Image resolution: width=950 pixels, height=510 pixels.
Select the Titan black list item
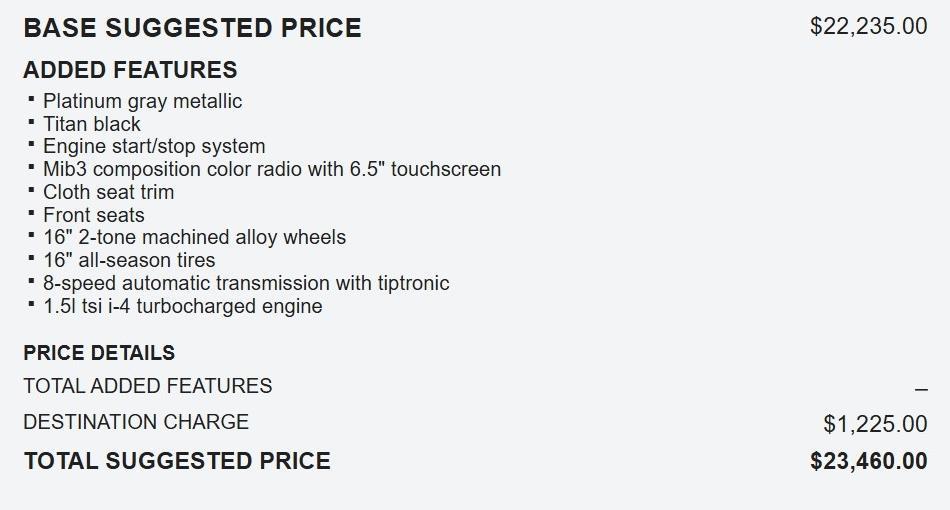[x=92, y=124]
